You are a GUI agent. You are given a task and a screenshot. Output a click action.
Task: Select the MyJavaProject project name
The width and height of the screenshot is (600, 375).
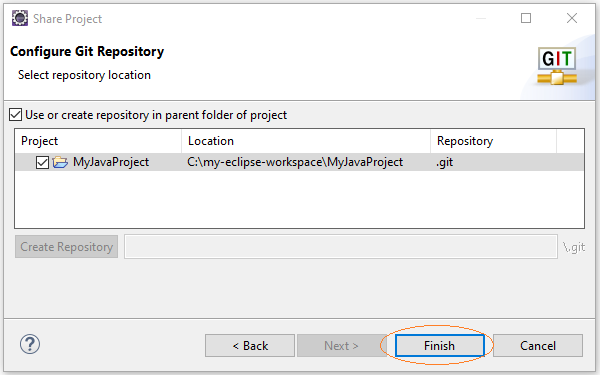111,162
